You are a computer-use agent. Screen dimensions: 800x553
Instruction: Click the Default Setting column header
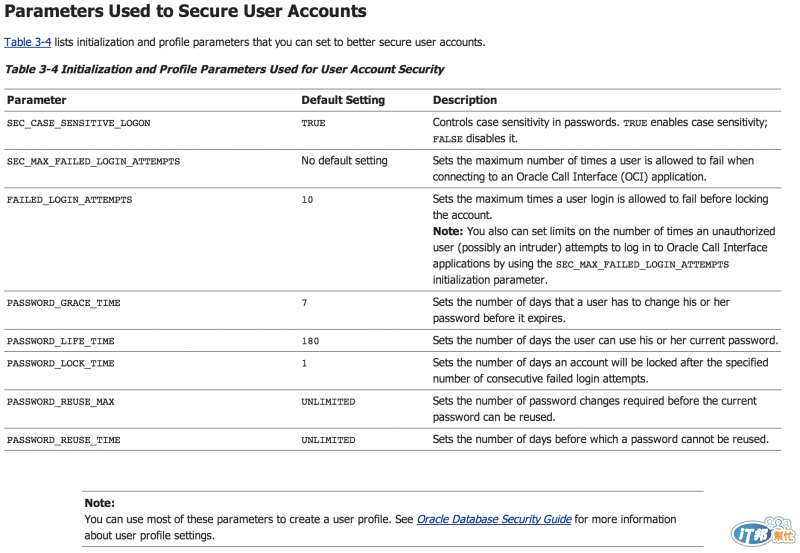(x=343, y=100)
